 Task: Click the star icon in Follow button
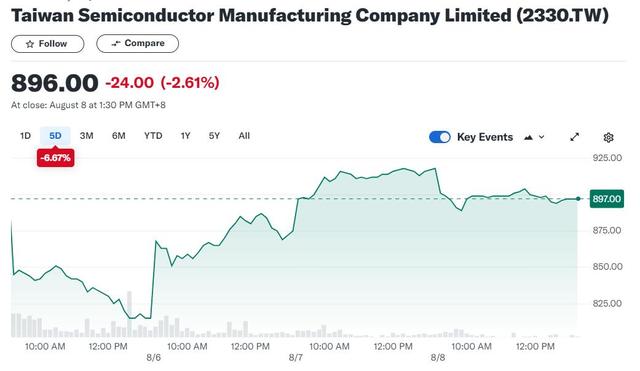tap(30, 44)
